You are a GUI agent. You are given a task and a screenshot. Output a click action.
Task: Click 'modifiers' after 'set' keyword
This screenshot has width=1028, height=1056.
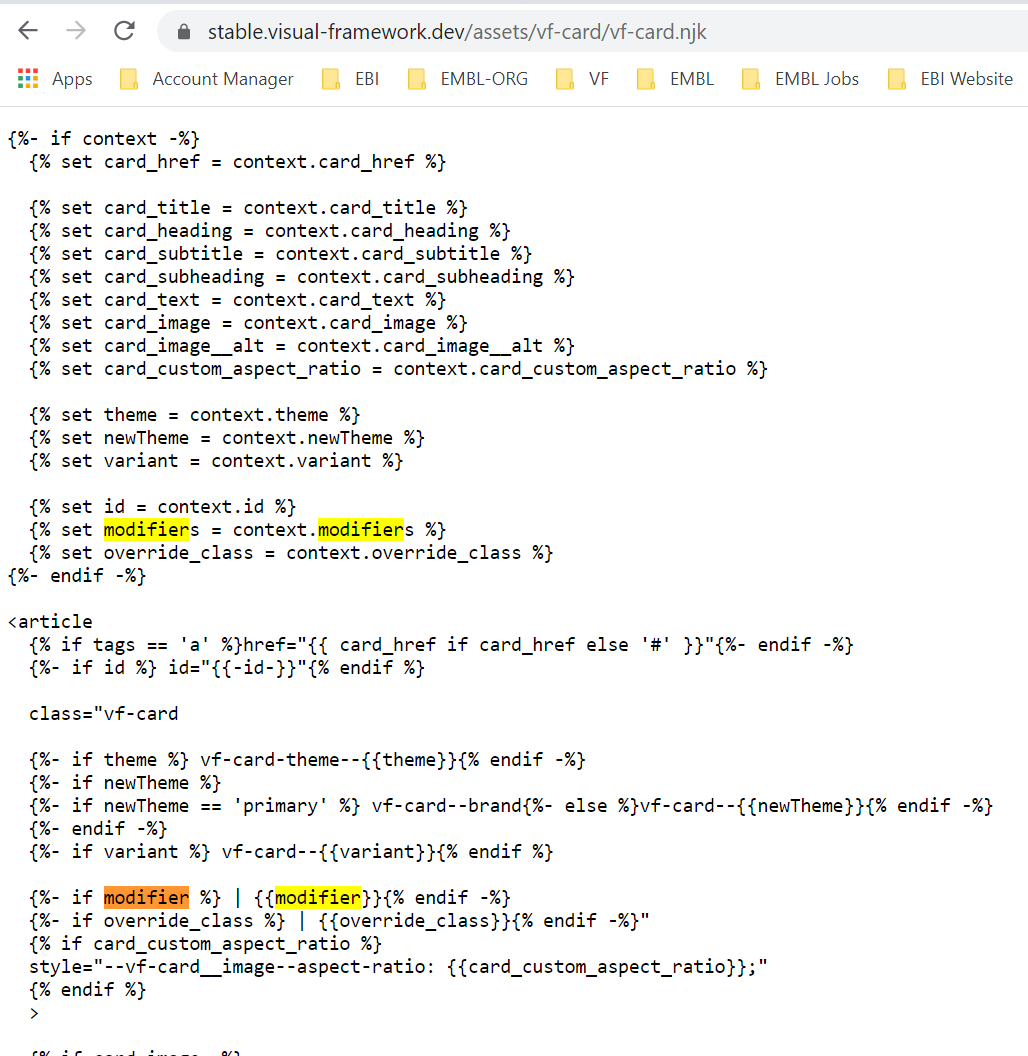(x=152, y=530)
